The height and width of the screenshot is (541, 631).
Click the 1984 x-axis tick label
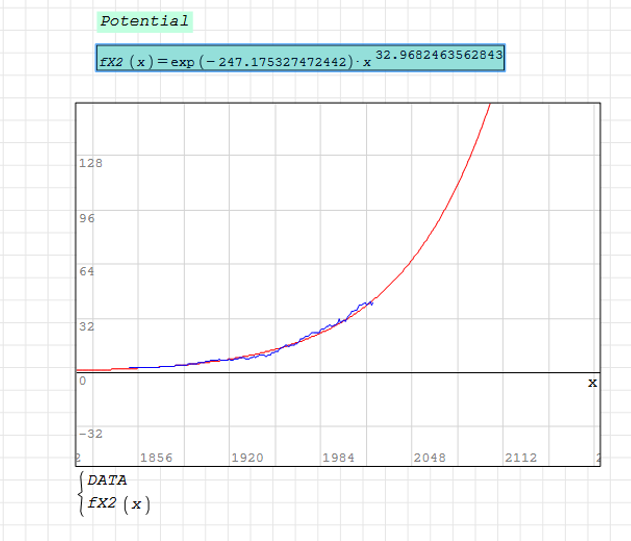pos(338,457)
